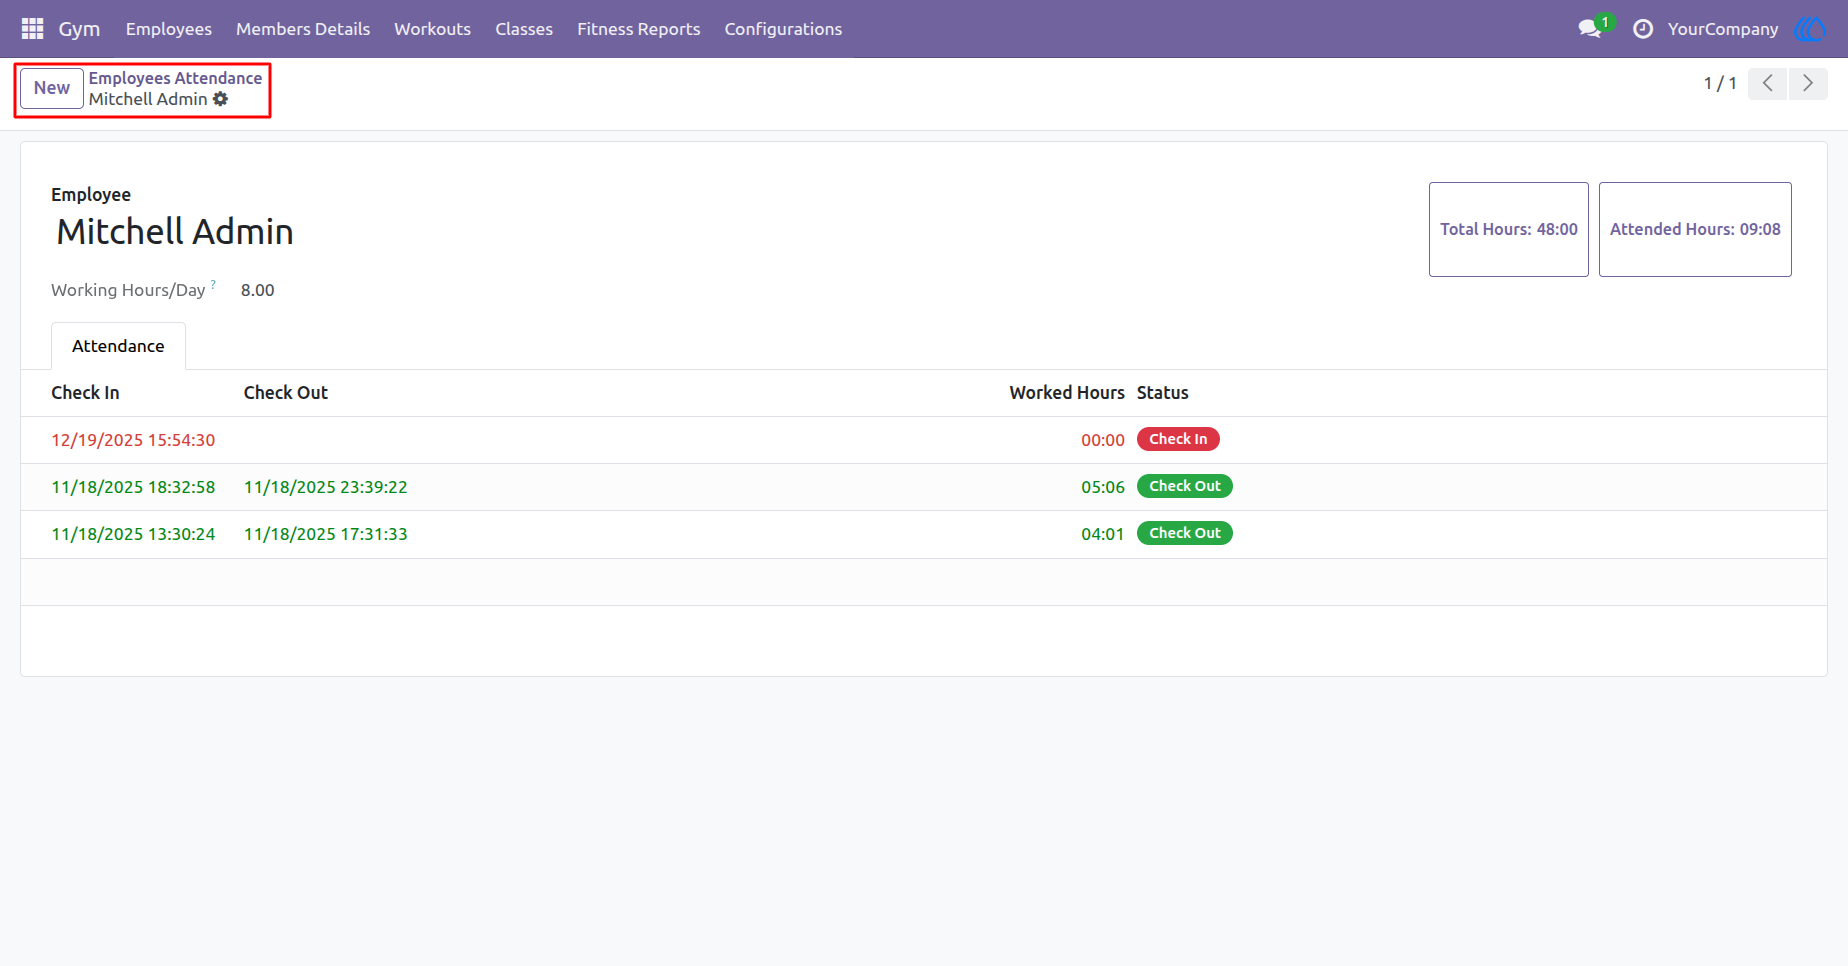
Task: Open the activities clock icon
Action: 1643,29
